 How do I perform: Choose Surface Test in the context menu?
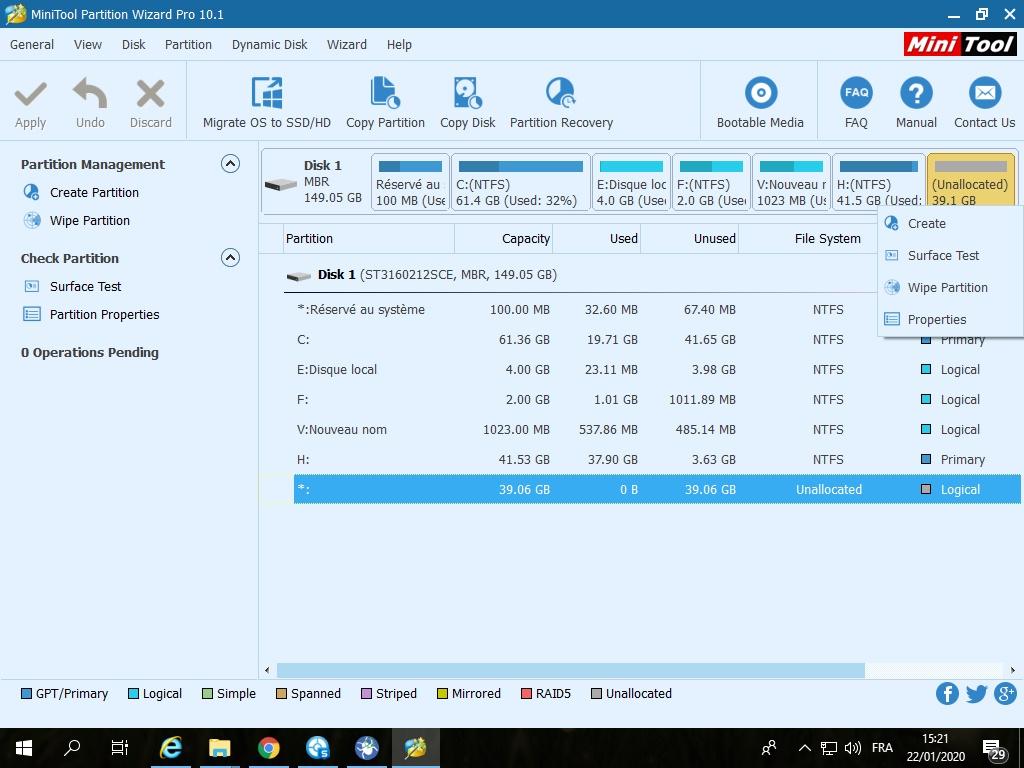950,255
